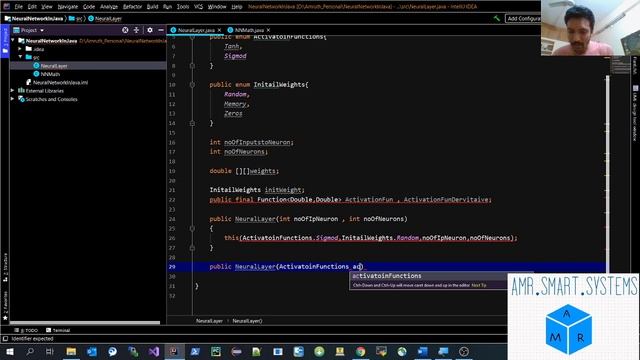
Task: Open the Analyze menu
Action: click(x=109, y=7)
